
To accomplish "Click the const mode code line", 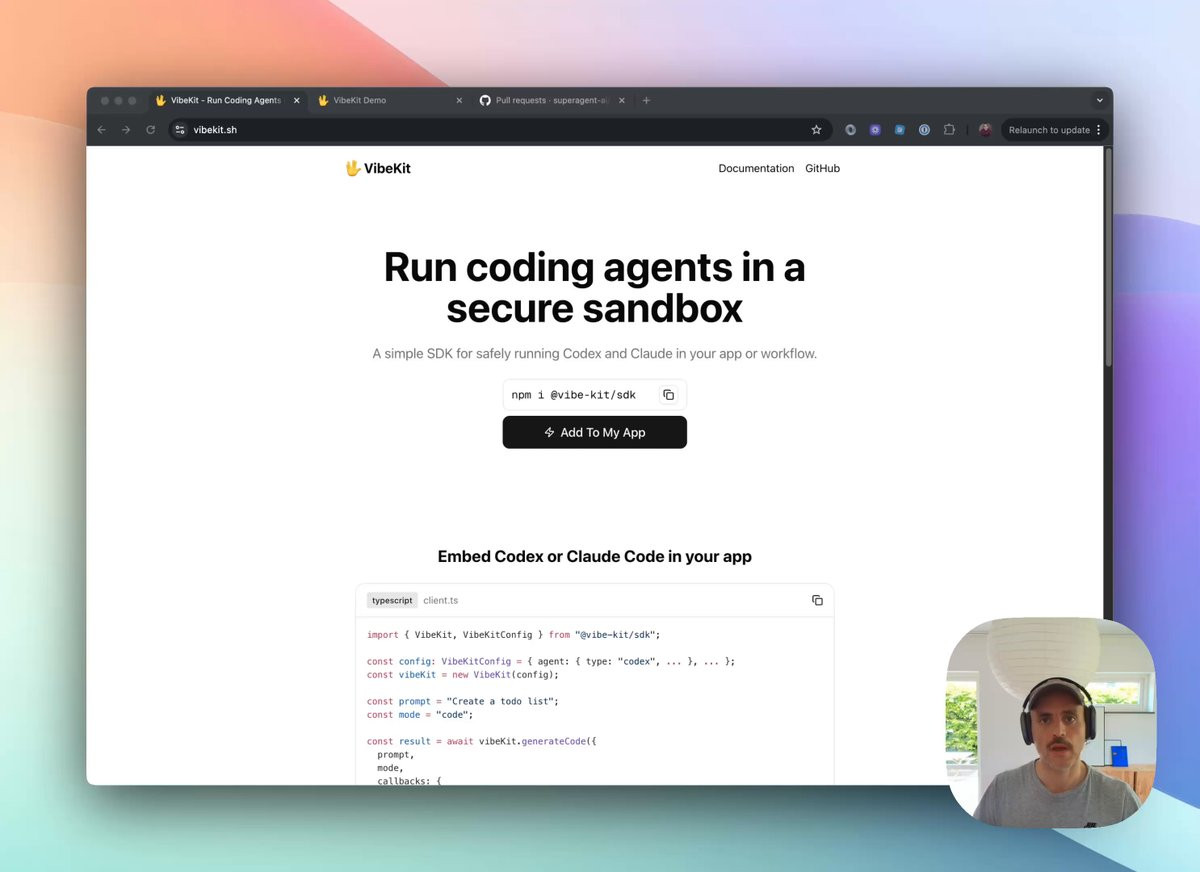I will tap(420, 714).
